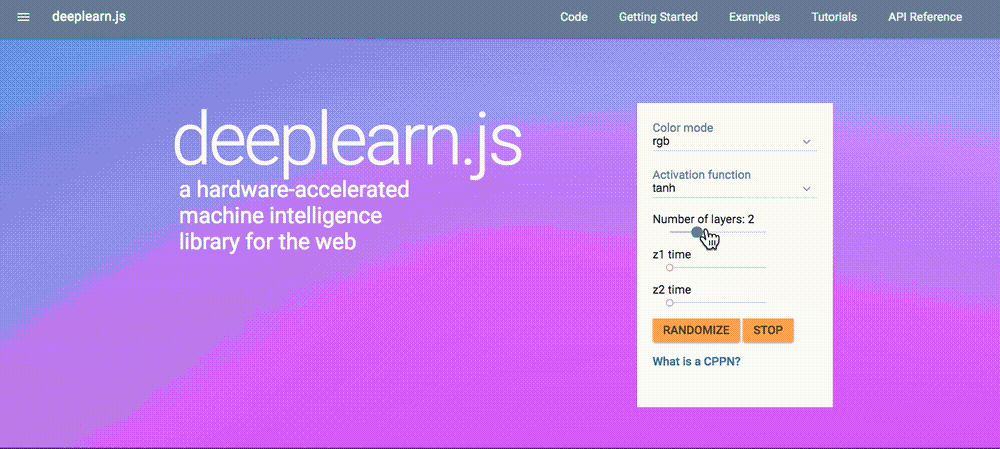Click the Color mode dropdown chevron
1000x449 pixels.
tap(807, 142)
